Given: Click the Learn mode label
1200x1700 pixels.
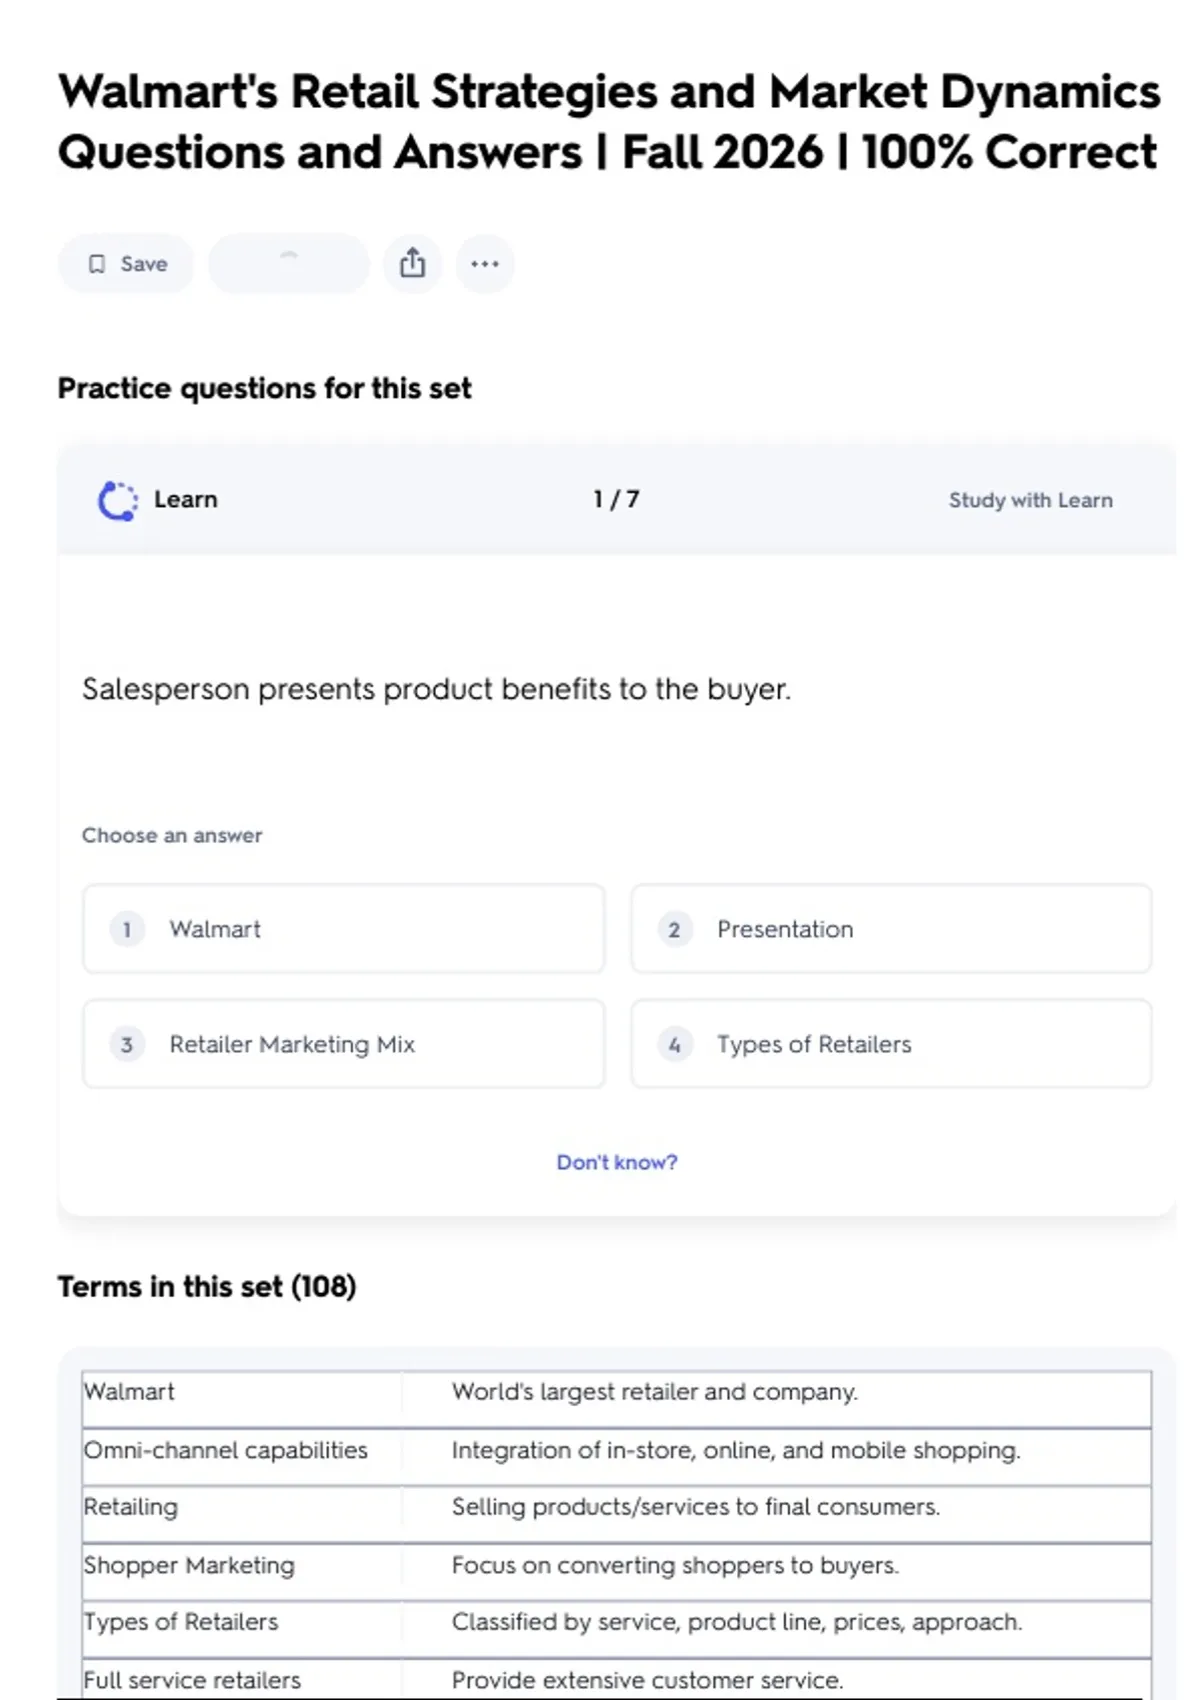Looking at the screenshot, I should tap(186, 499).
